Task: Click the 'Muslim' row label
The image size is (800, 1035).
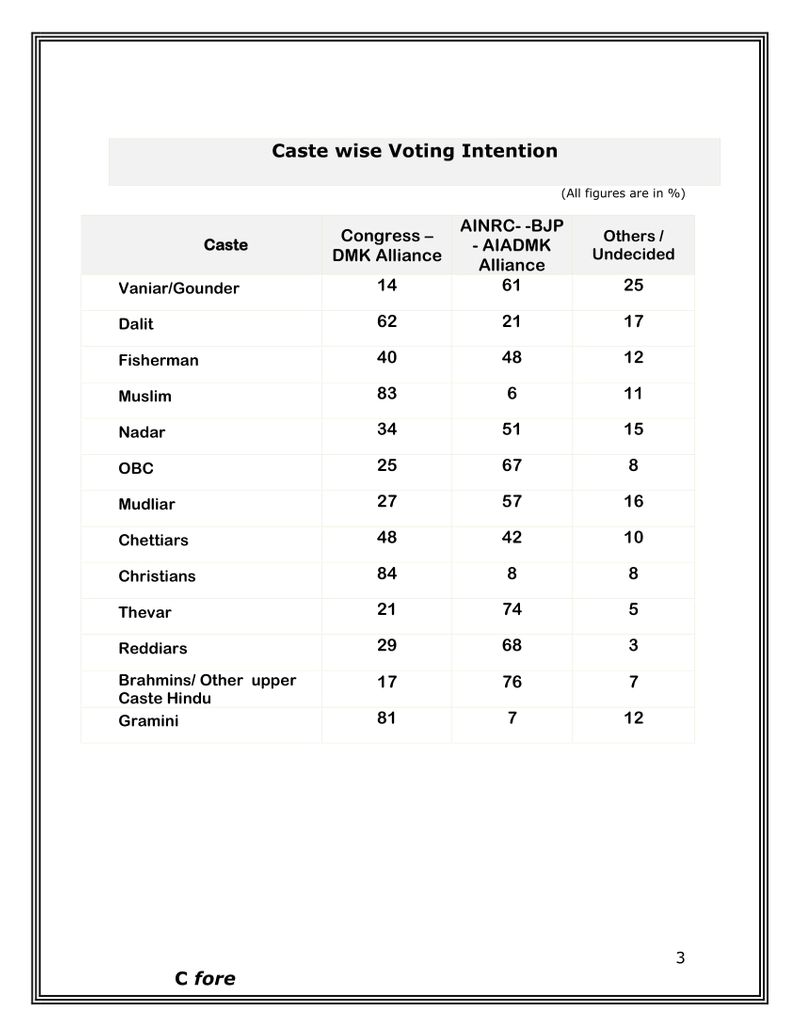Action: 145,397
